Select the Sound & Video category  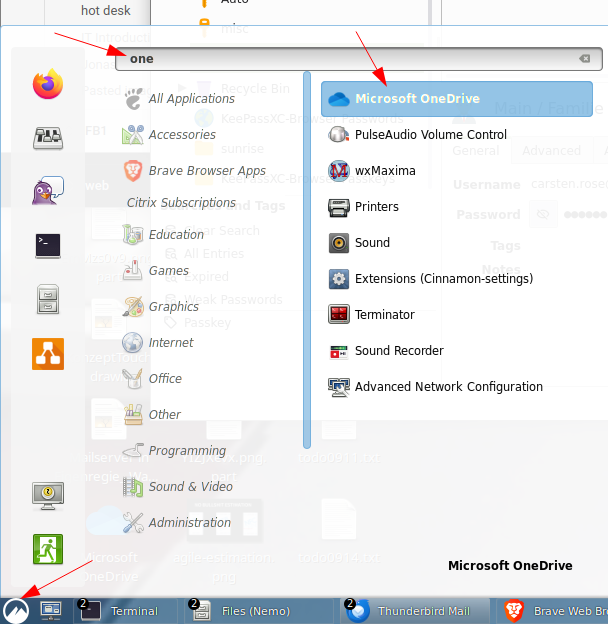click(177, 486)
